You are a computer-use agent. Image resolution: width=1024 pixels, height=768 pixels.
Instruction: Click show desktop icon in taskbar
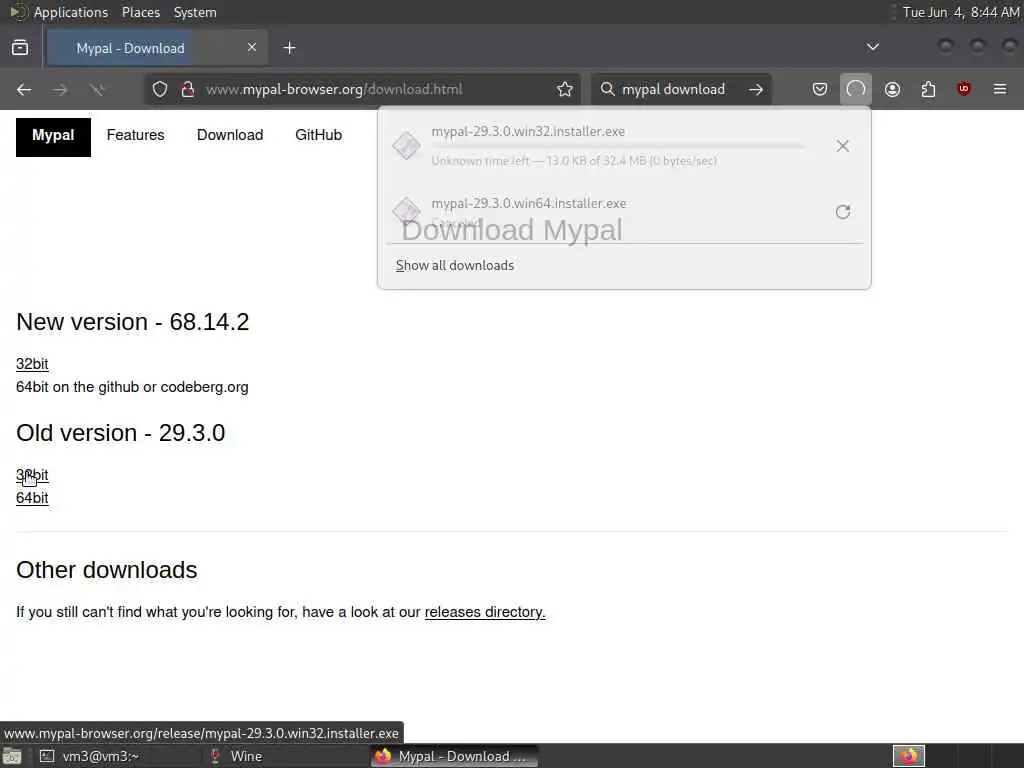point(12,757)
